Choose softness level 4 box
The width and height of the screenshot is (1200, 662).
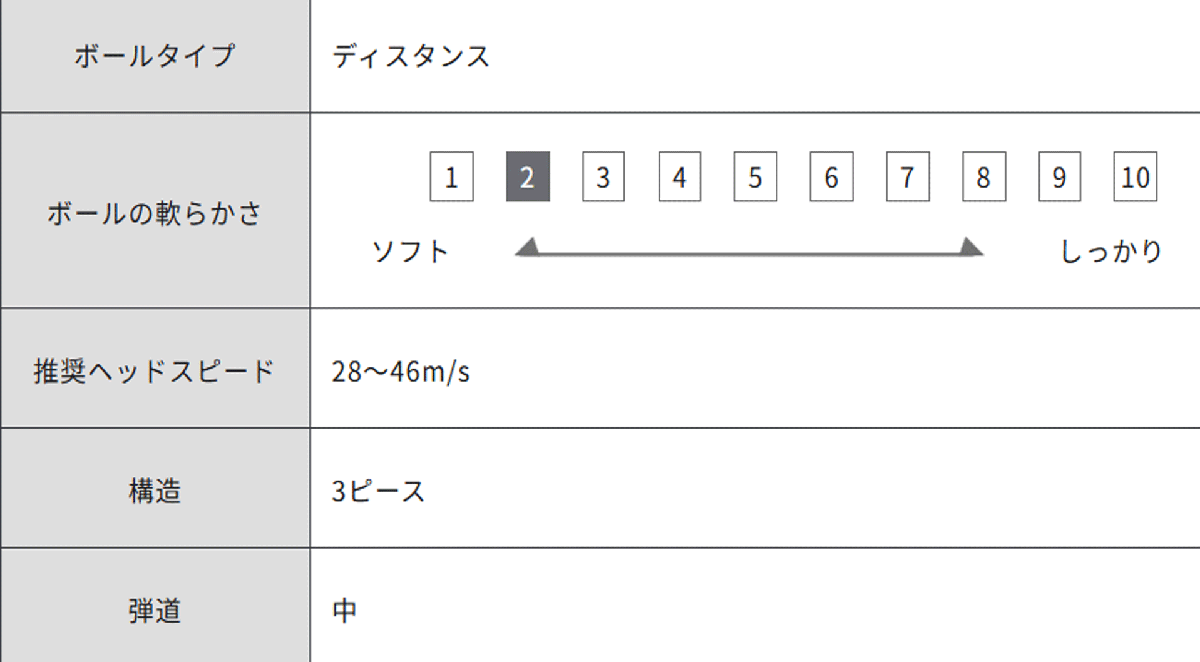coord(680,178)
